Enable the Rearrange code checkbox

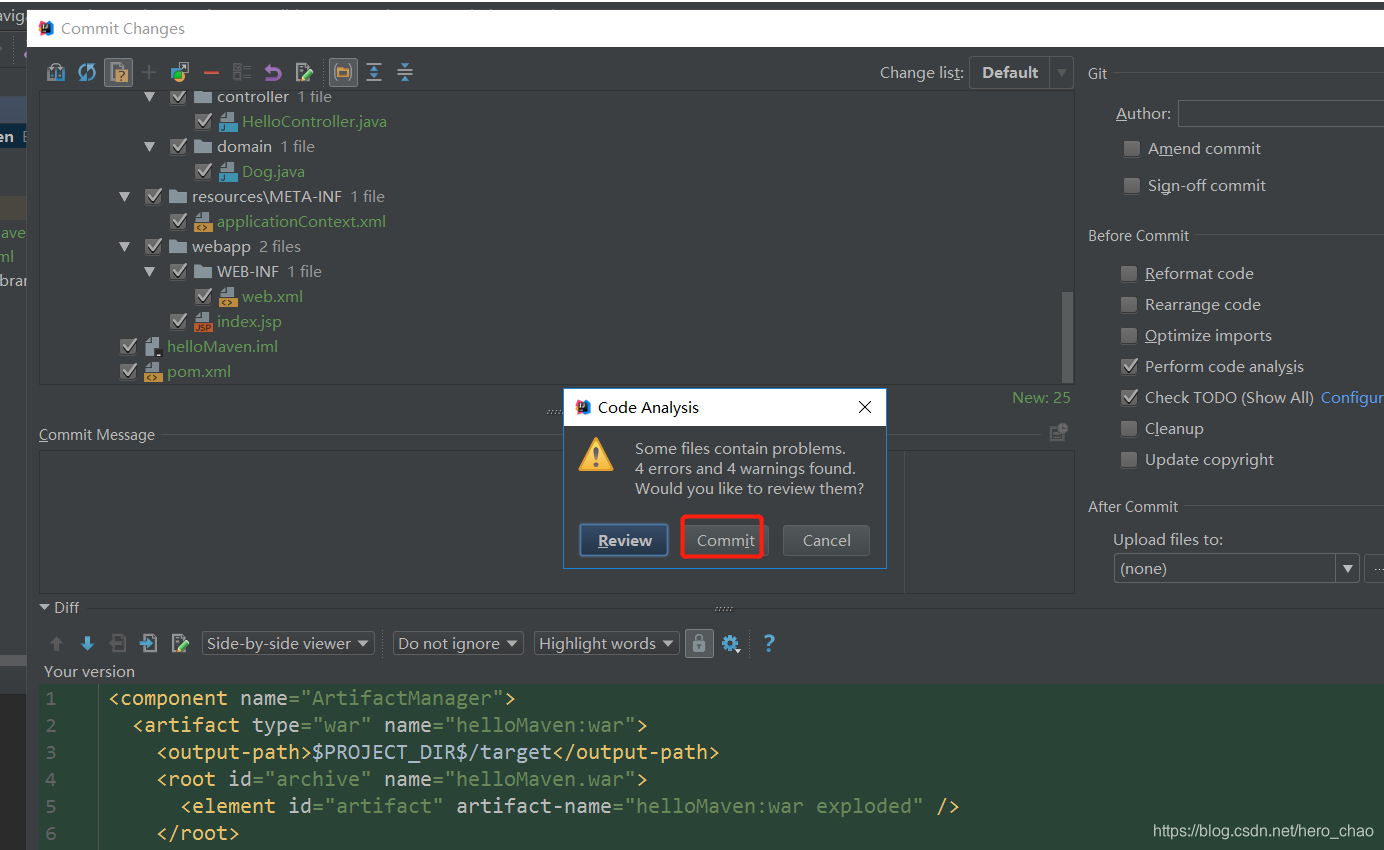click(x=1129, y=304)
